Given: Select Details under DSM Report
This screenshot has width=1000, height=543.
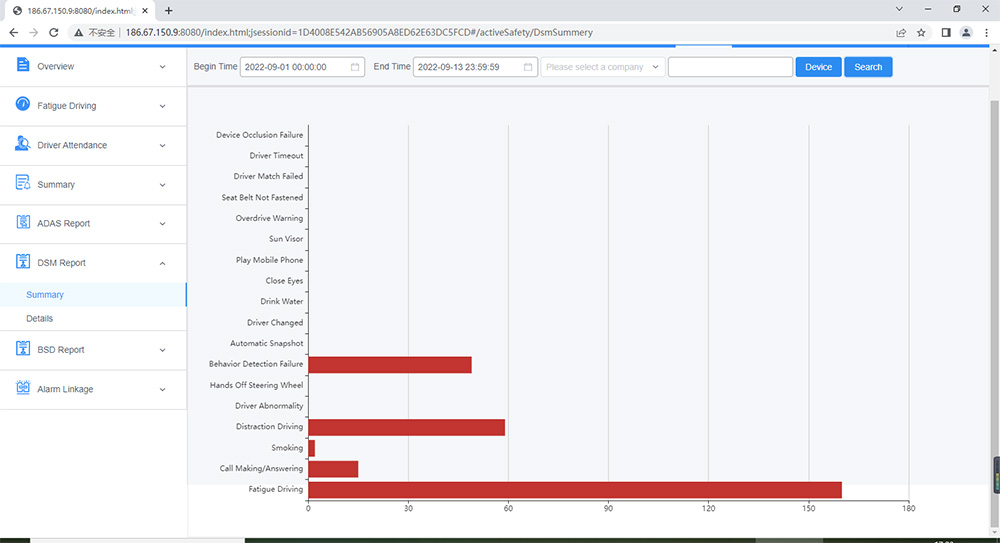Looking at the screenshot, I should pyautogui.click(x=93, y=318).
